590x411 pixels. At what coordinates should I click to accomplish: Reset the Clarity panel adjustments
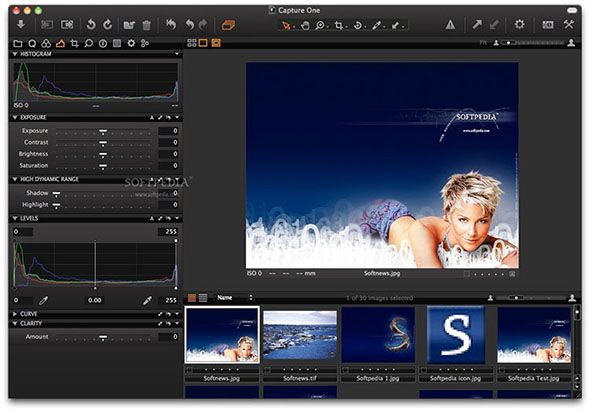click(168, 323)
